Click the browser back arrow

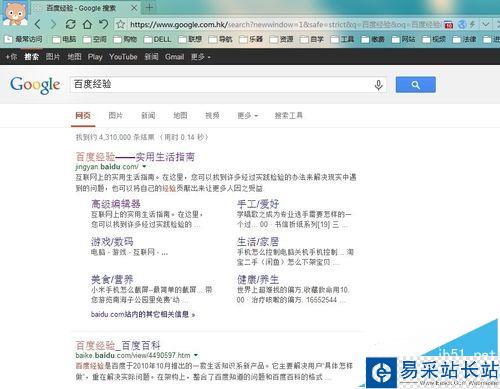38,24
